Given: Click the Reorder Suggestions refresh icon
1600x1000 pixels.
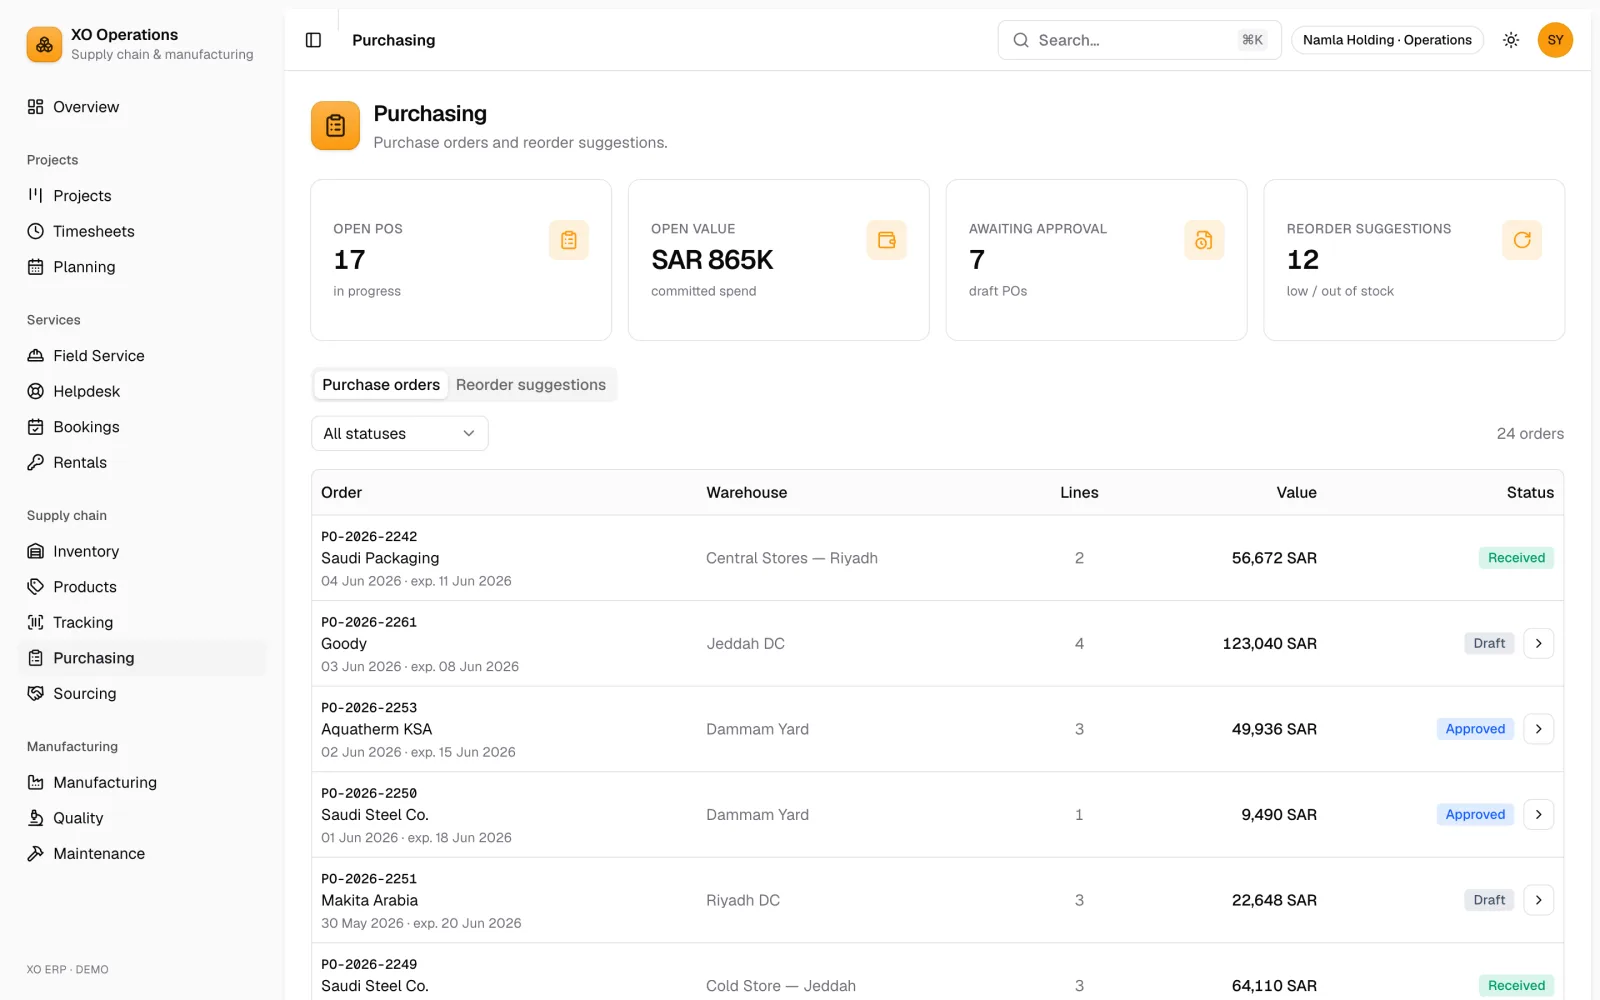Looking at the screenshot, I should pos(1522,240).
